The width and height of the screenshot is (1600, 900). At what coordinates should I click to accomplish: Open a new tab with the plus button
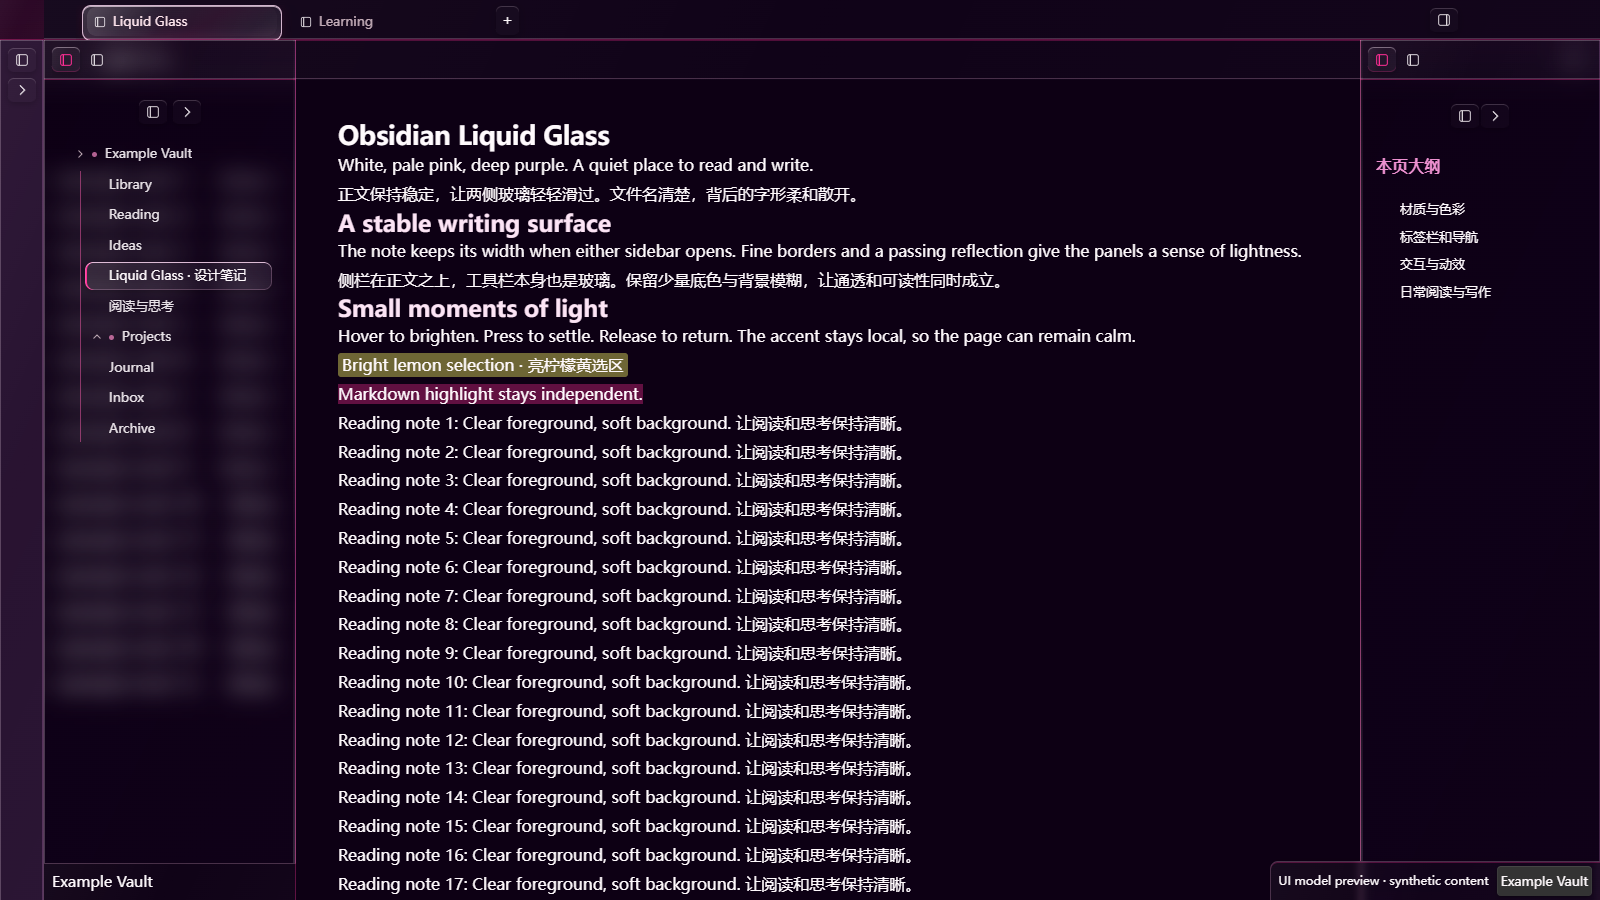point(507,20)
